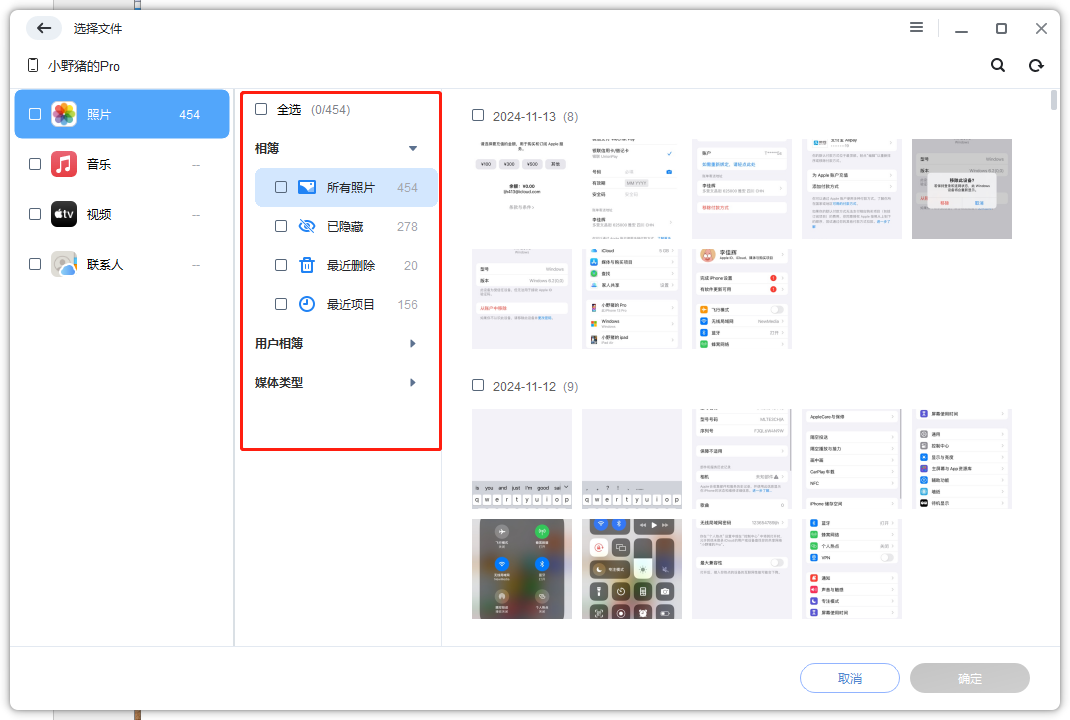Select all photos from 2024-11-13

[478, 115]
